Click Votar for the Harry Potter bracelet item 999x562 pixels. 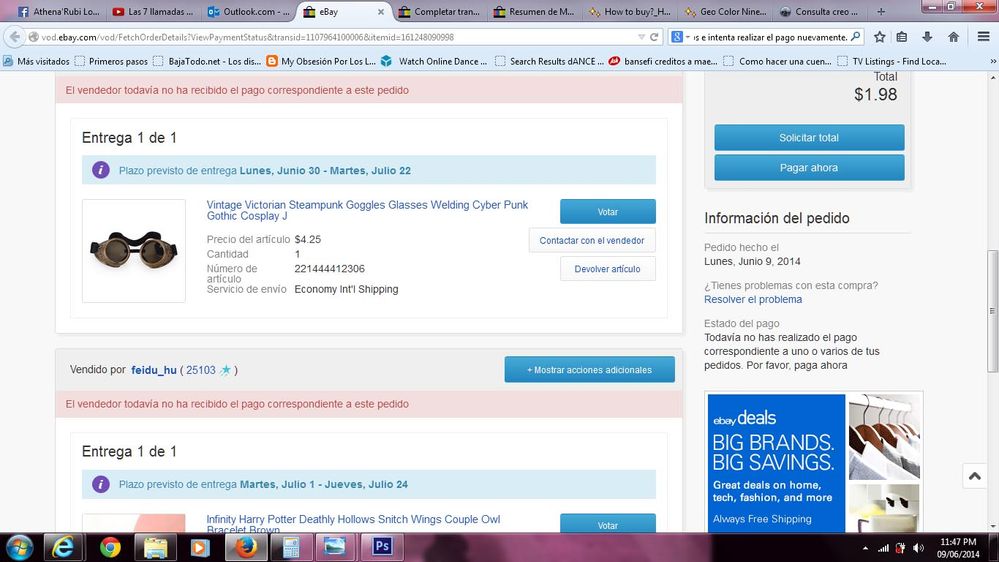607,523
